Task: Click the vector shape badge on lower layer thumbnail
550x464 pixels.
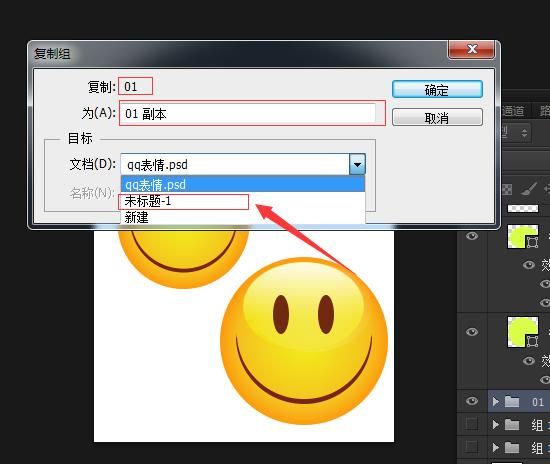Action: pyautogui.click(x=532, y=341)
